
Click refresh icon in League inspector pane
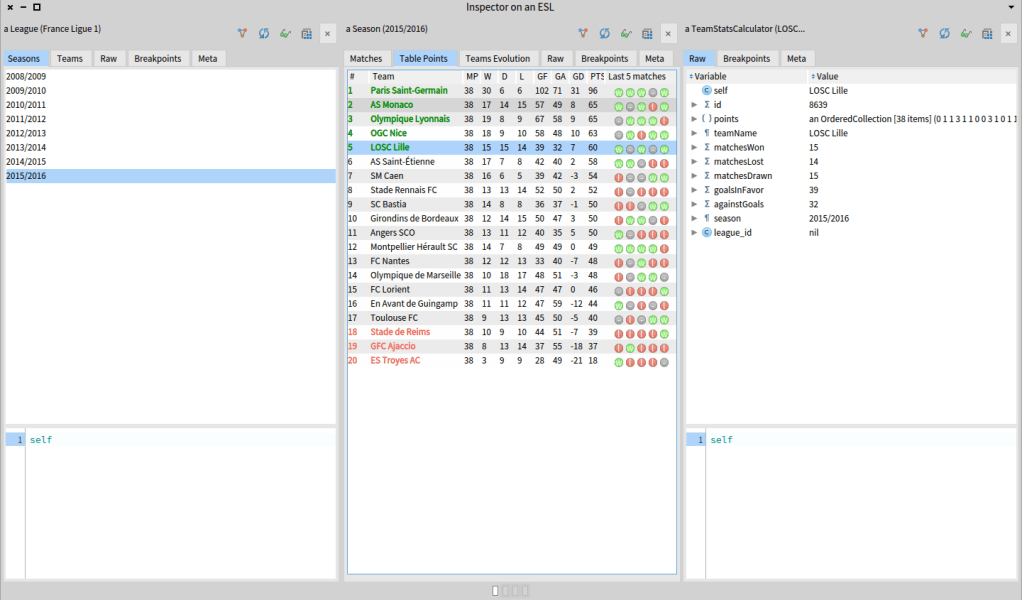point(264,33)
